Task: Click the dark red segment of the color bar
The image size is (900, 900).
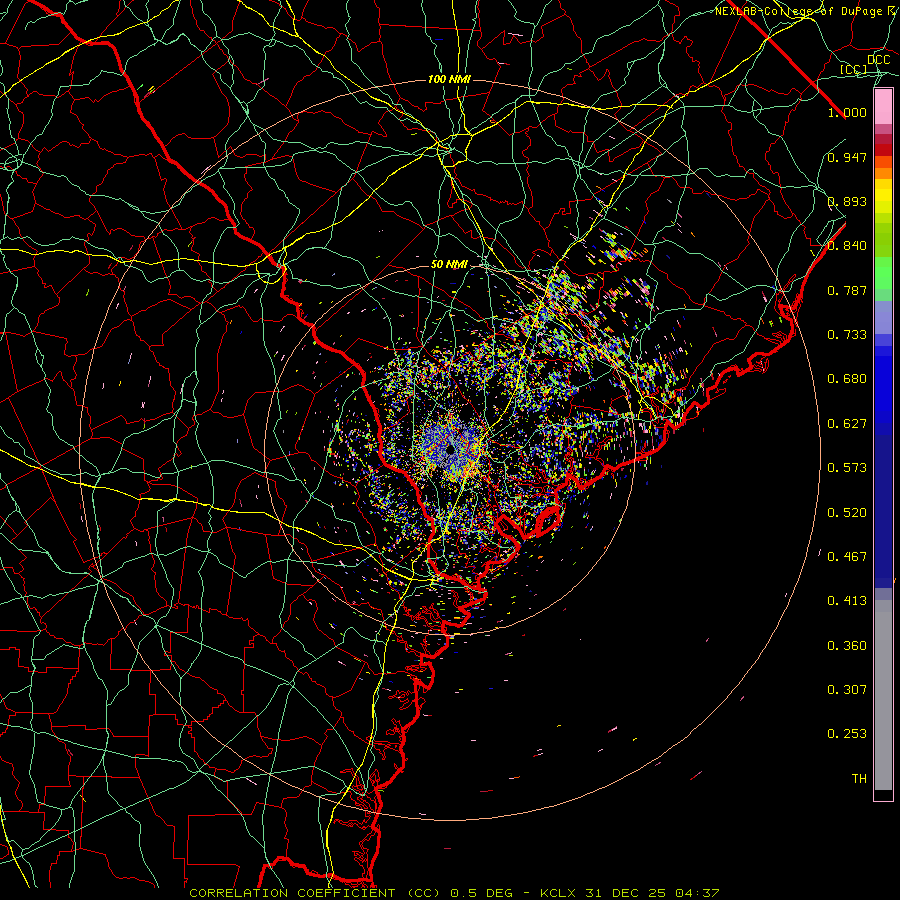Action: (x=883, y=149)
